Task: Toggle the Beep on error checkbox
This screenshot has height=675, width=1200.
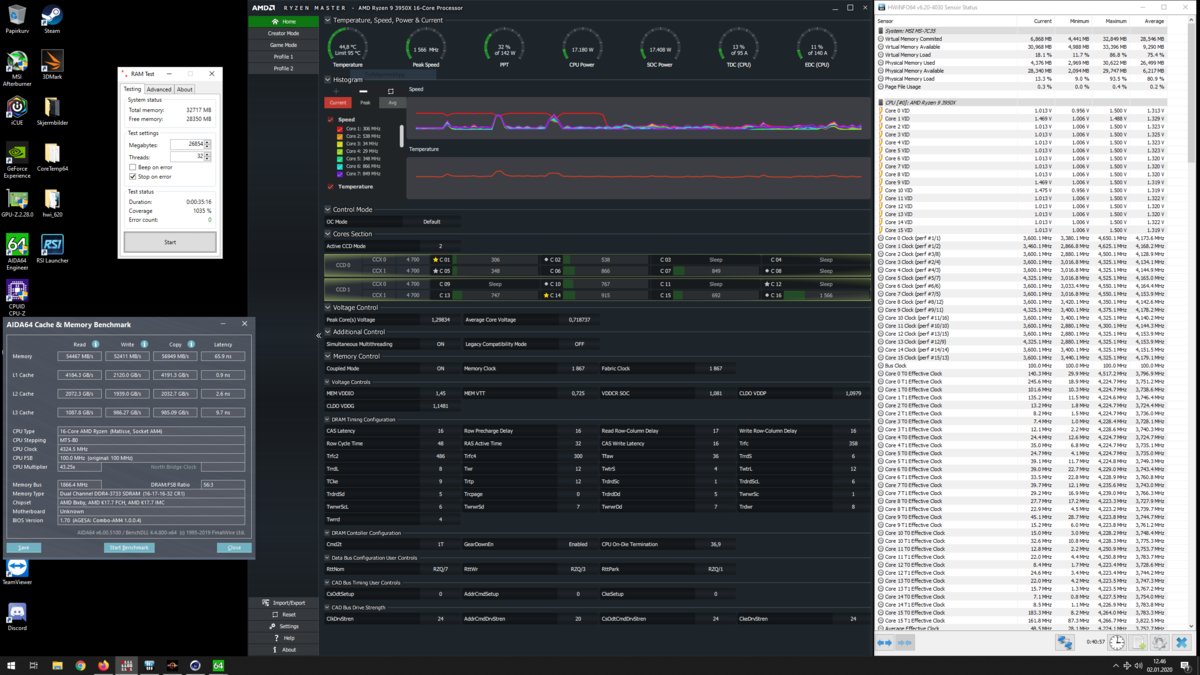Action: click(x=133, y=167)
